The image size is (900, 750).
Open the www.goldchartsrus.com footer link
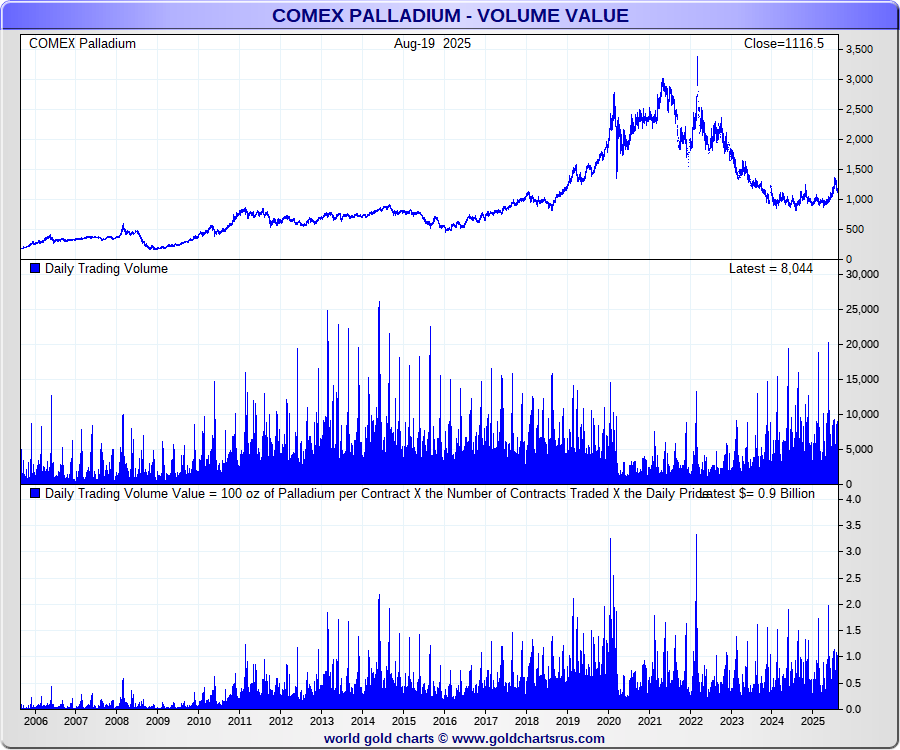[x=528, y=738]
